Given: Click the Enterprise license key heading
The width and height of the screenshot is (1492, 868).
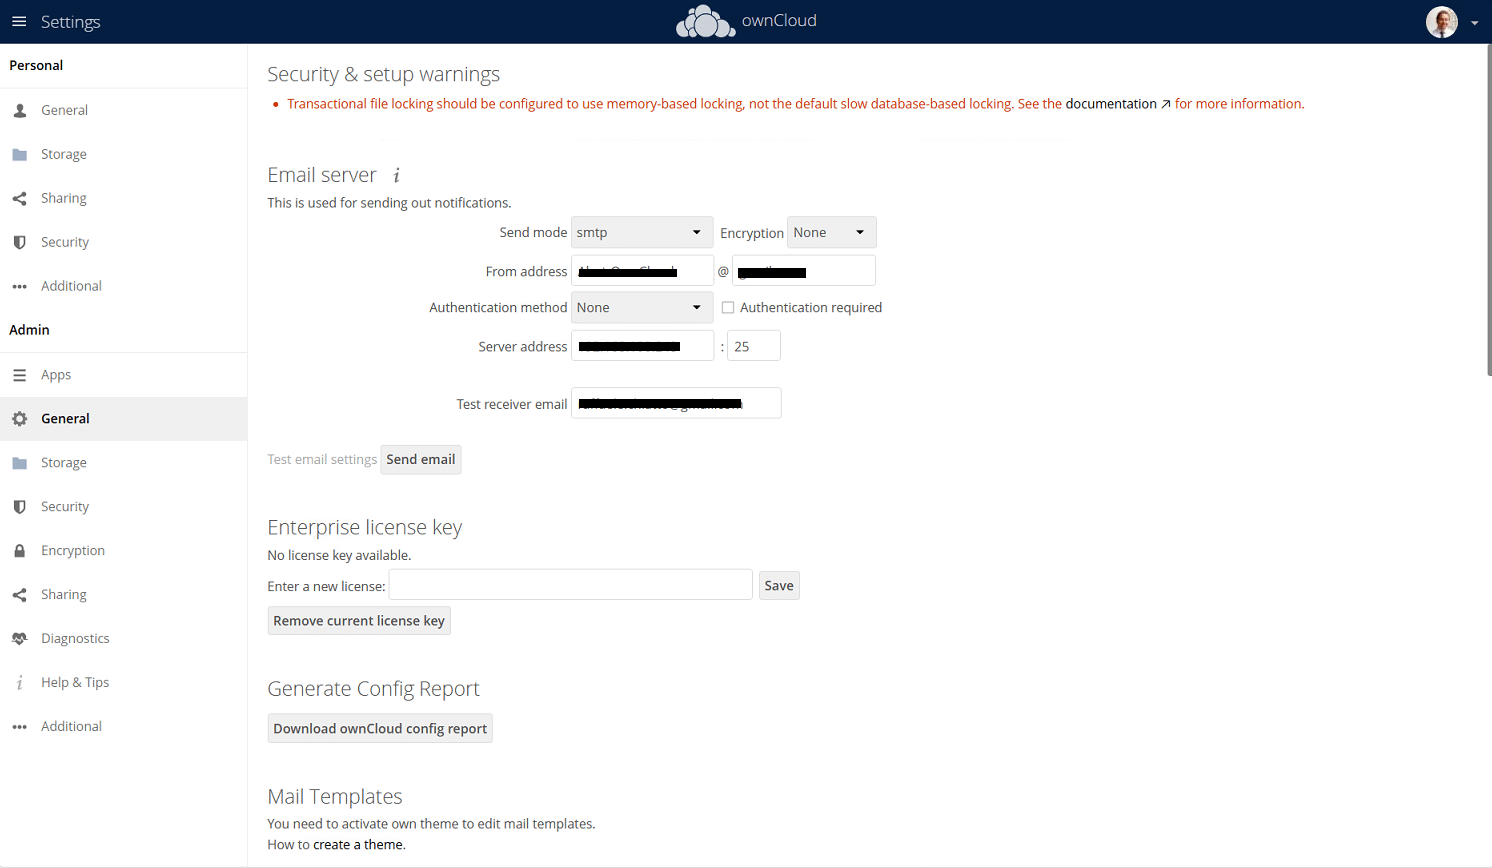Looking at the screenshot, I should click(x=364, y=527).
